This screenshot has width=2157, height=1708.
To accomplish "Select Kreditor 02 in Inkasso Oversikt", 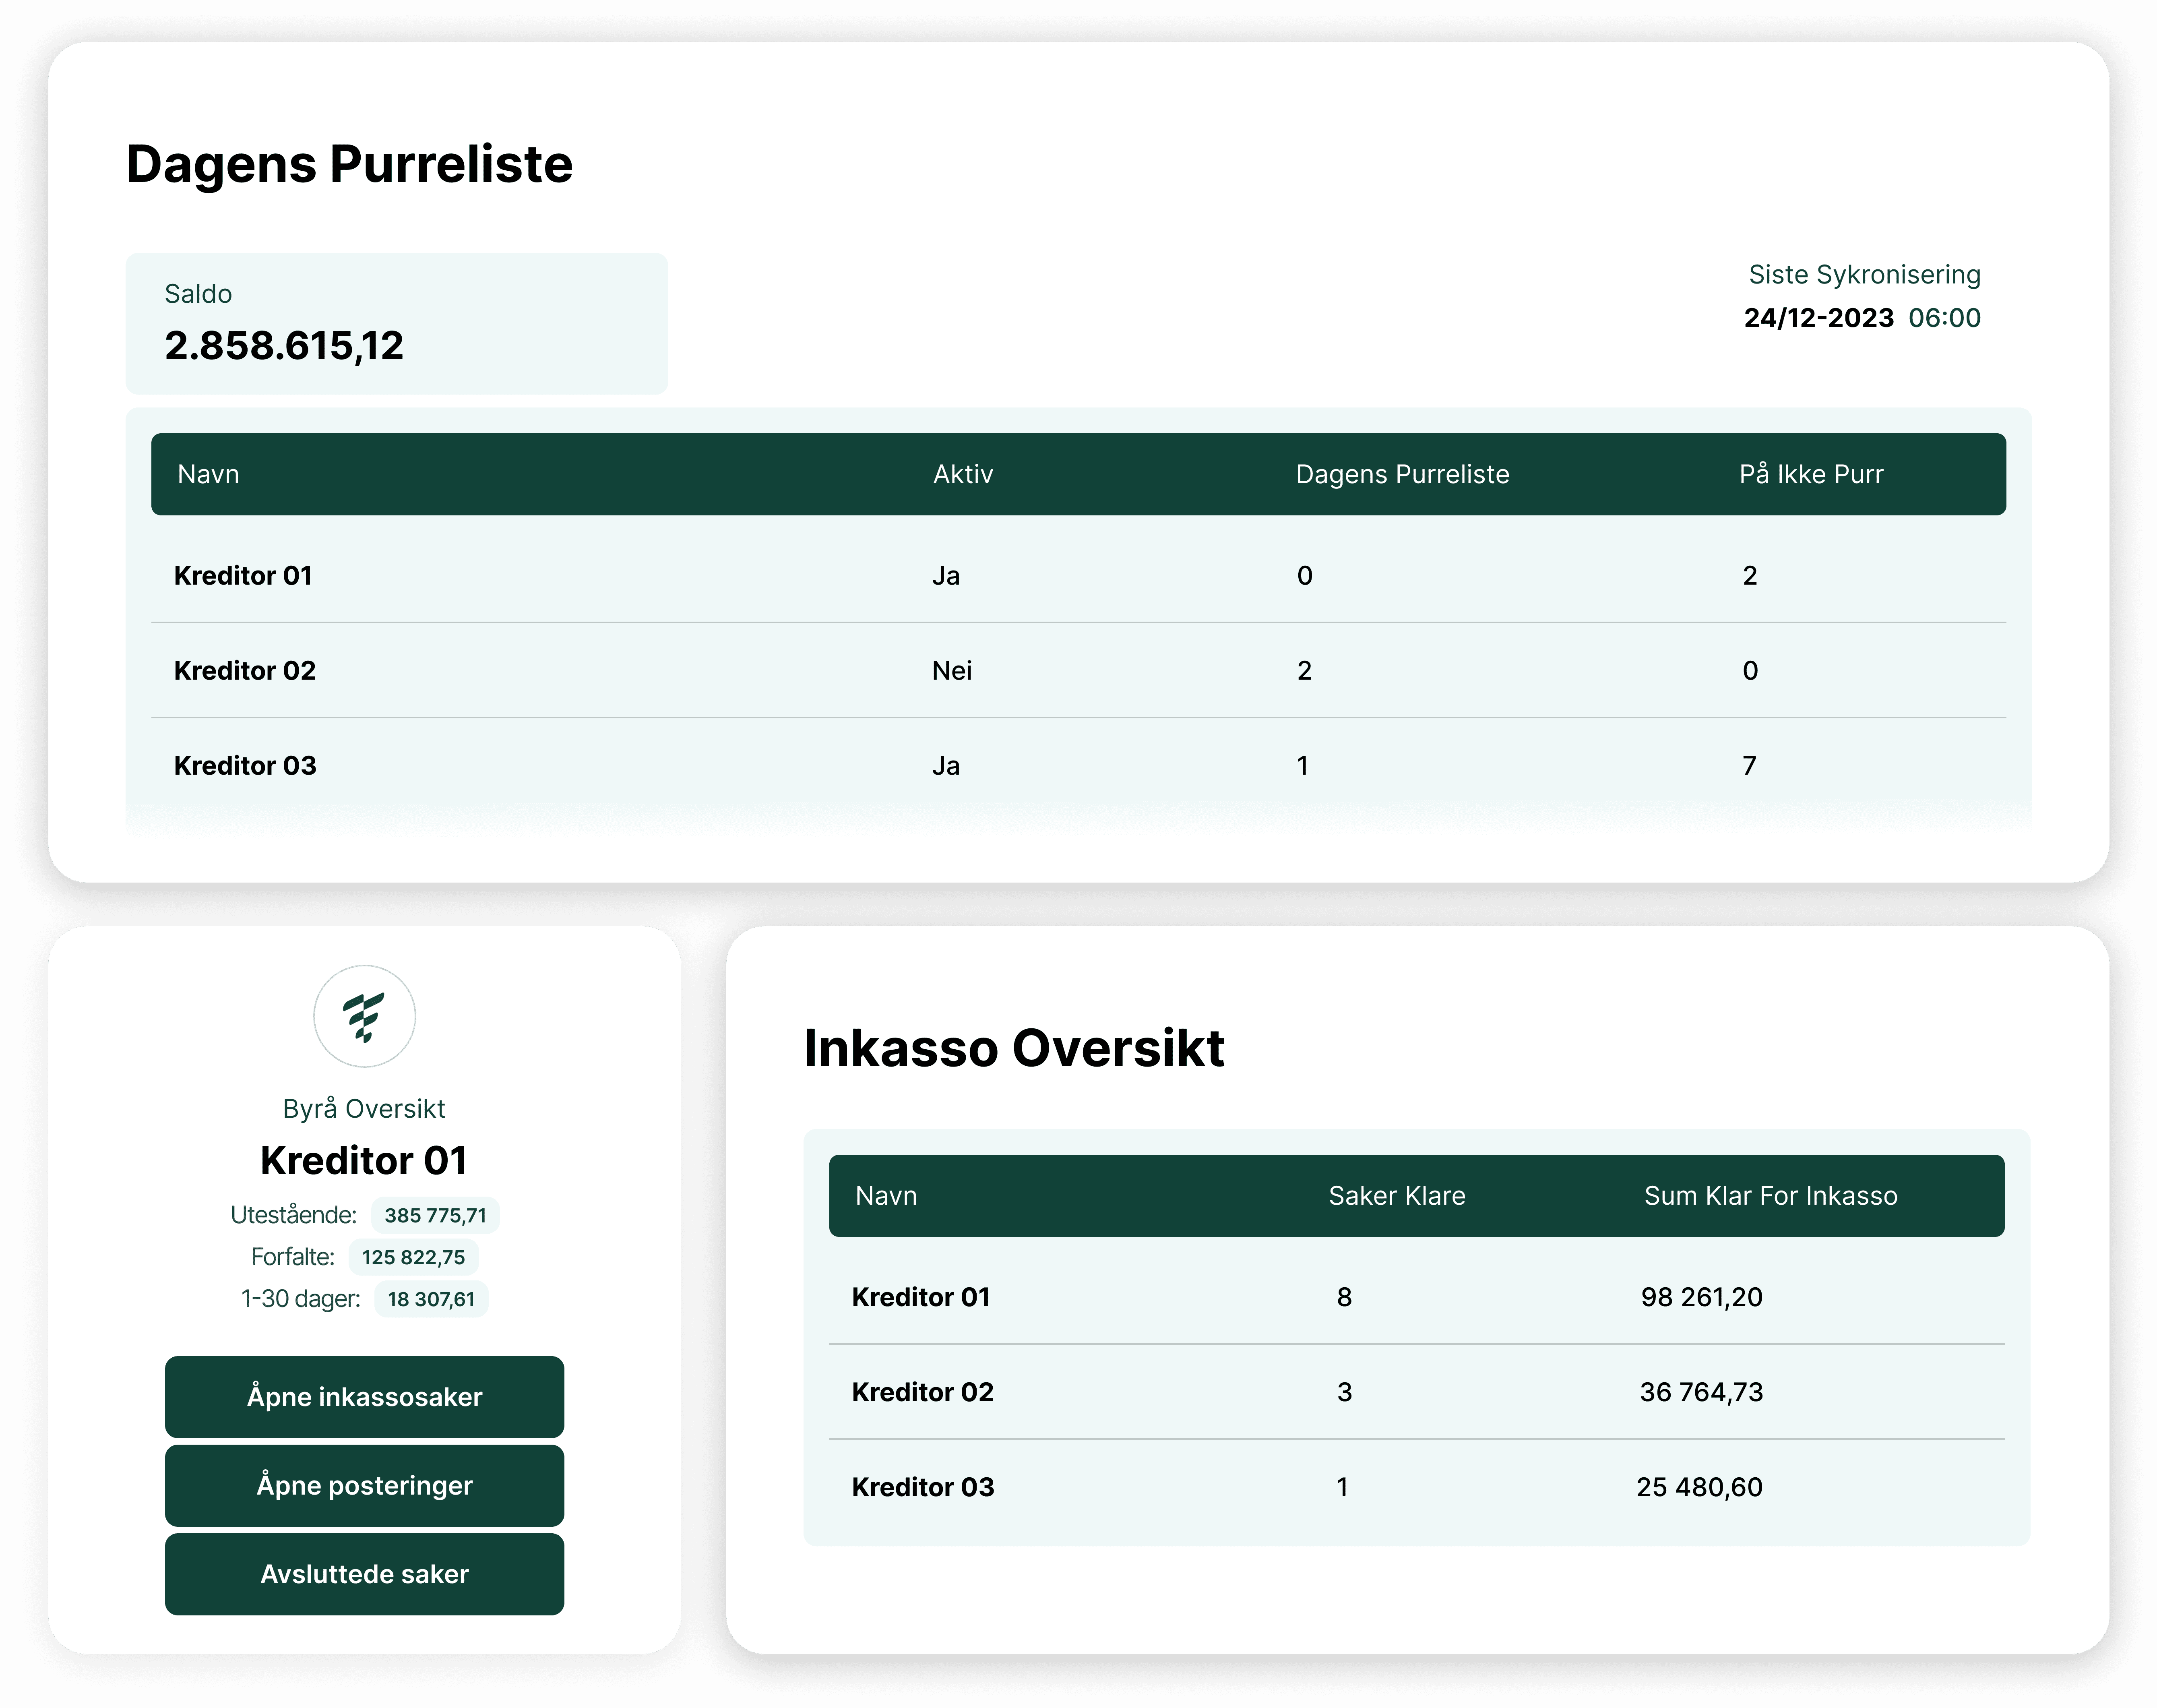I will point(922,1392).
